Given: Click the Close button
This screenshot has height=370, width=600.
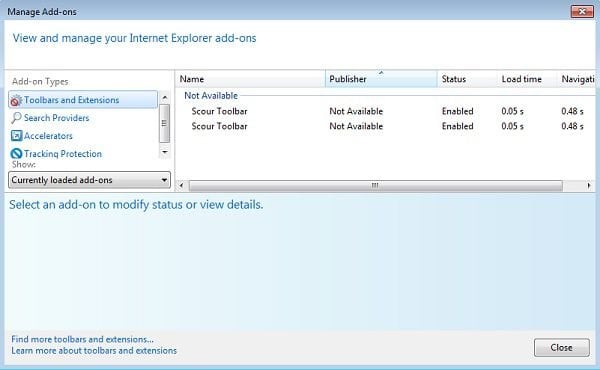Looking at the screenshot, I should pos(562,347).
